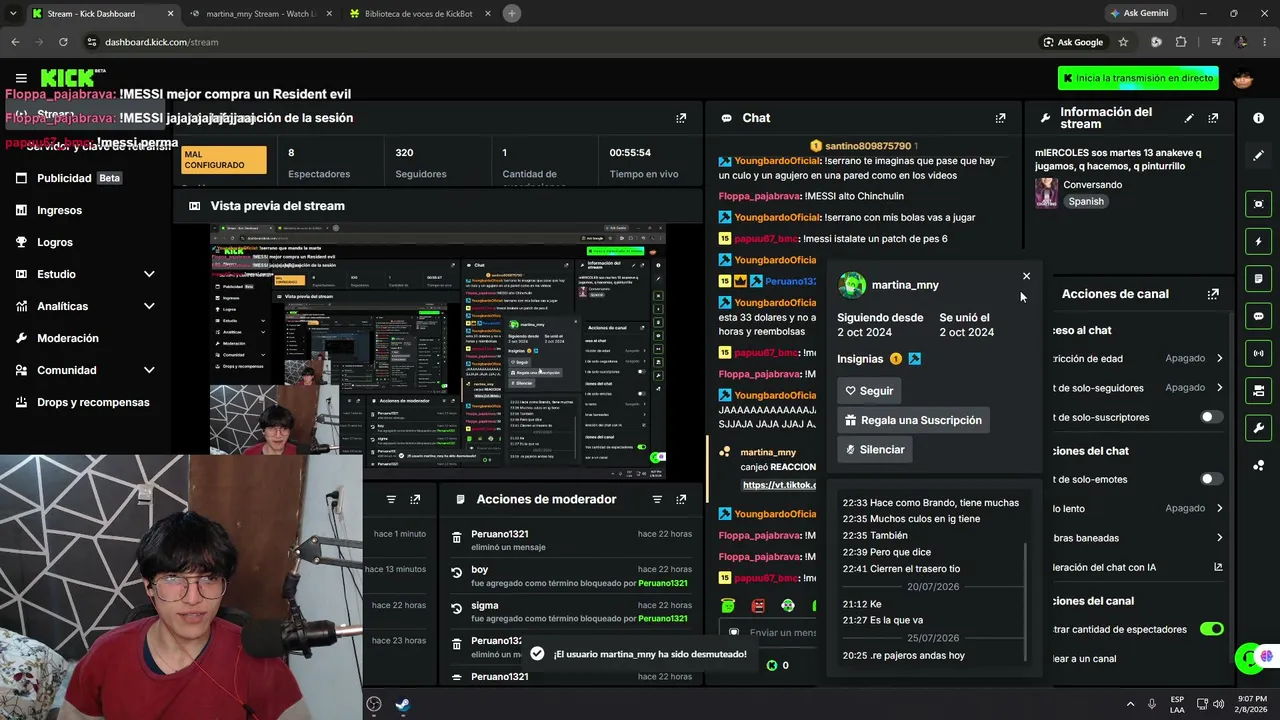Pop out the Chat panel
The image size is (1280, 720).
click(1000, 118)
